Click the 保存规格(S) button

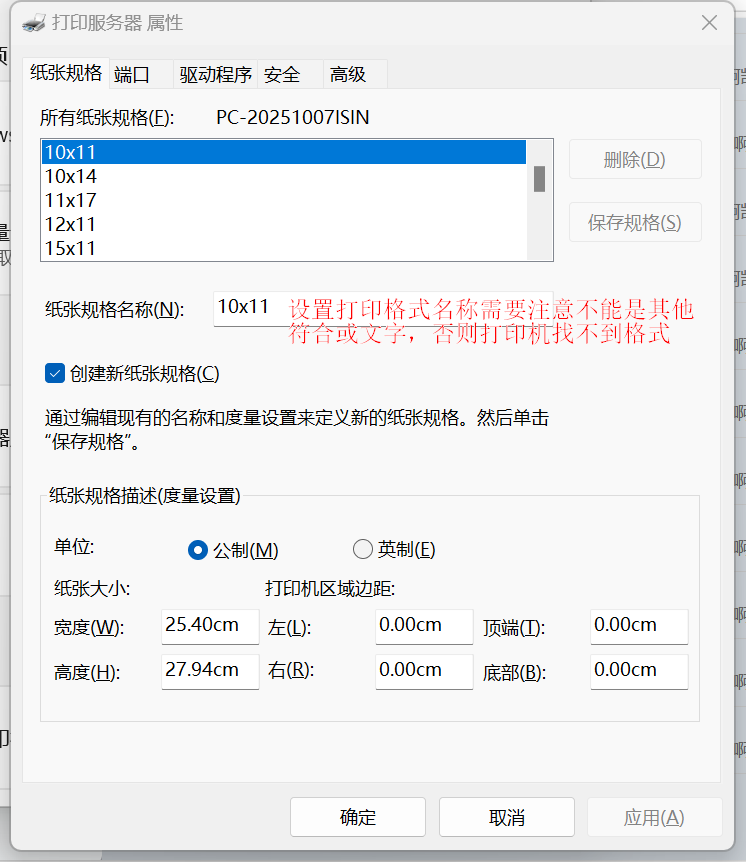[x=635, y=222]
